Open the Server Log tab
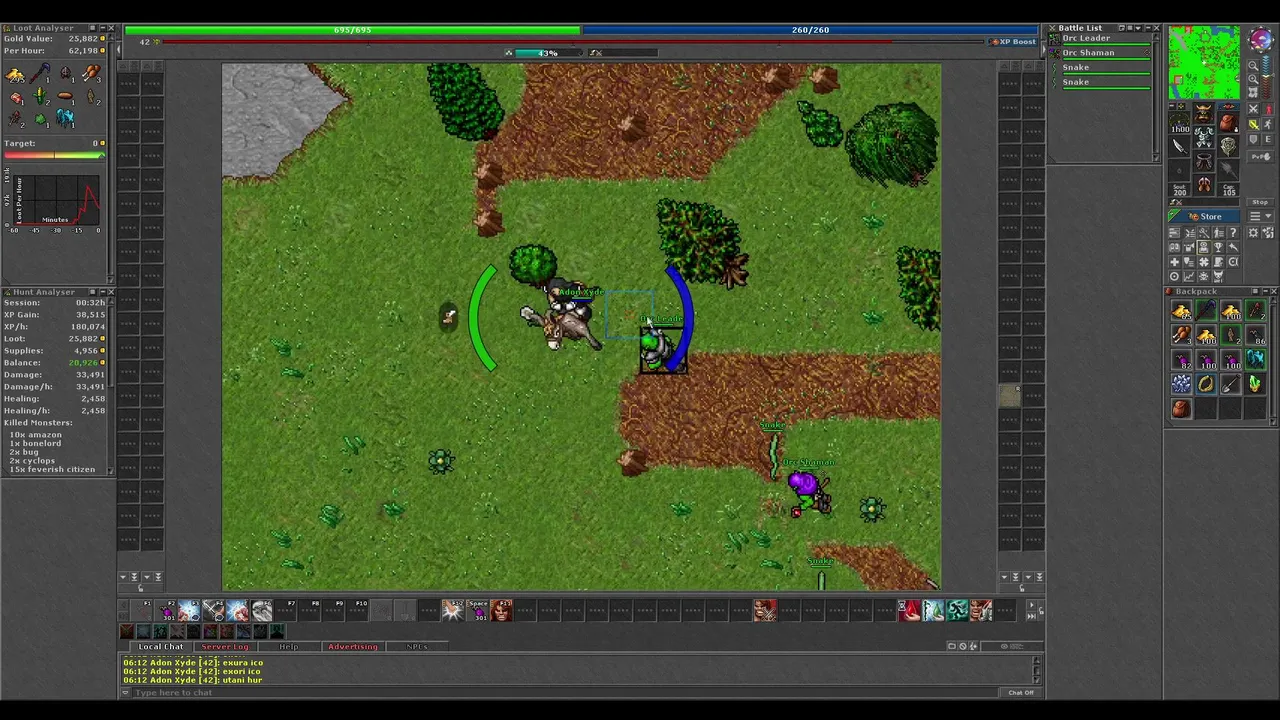Screen dimensions: 1280x720 pos(225,646)
